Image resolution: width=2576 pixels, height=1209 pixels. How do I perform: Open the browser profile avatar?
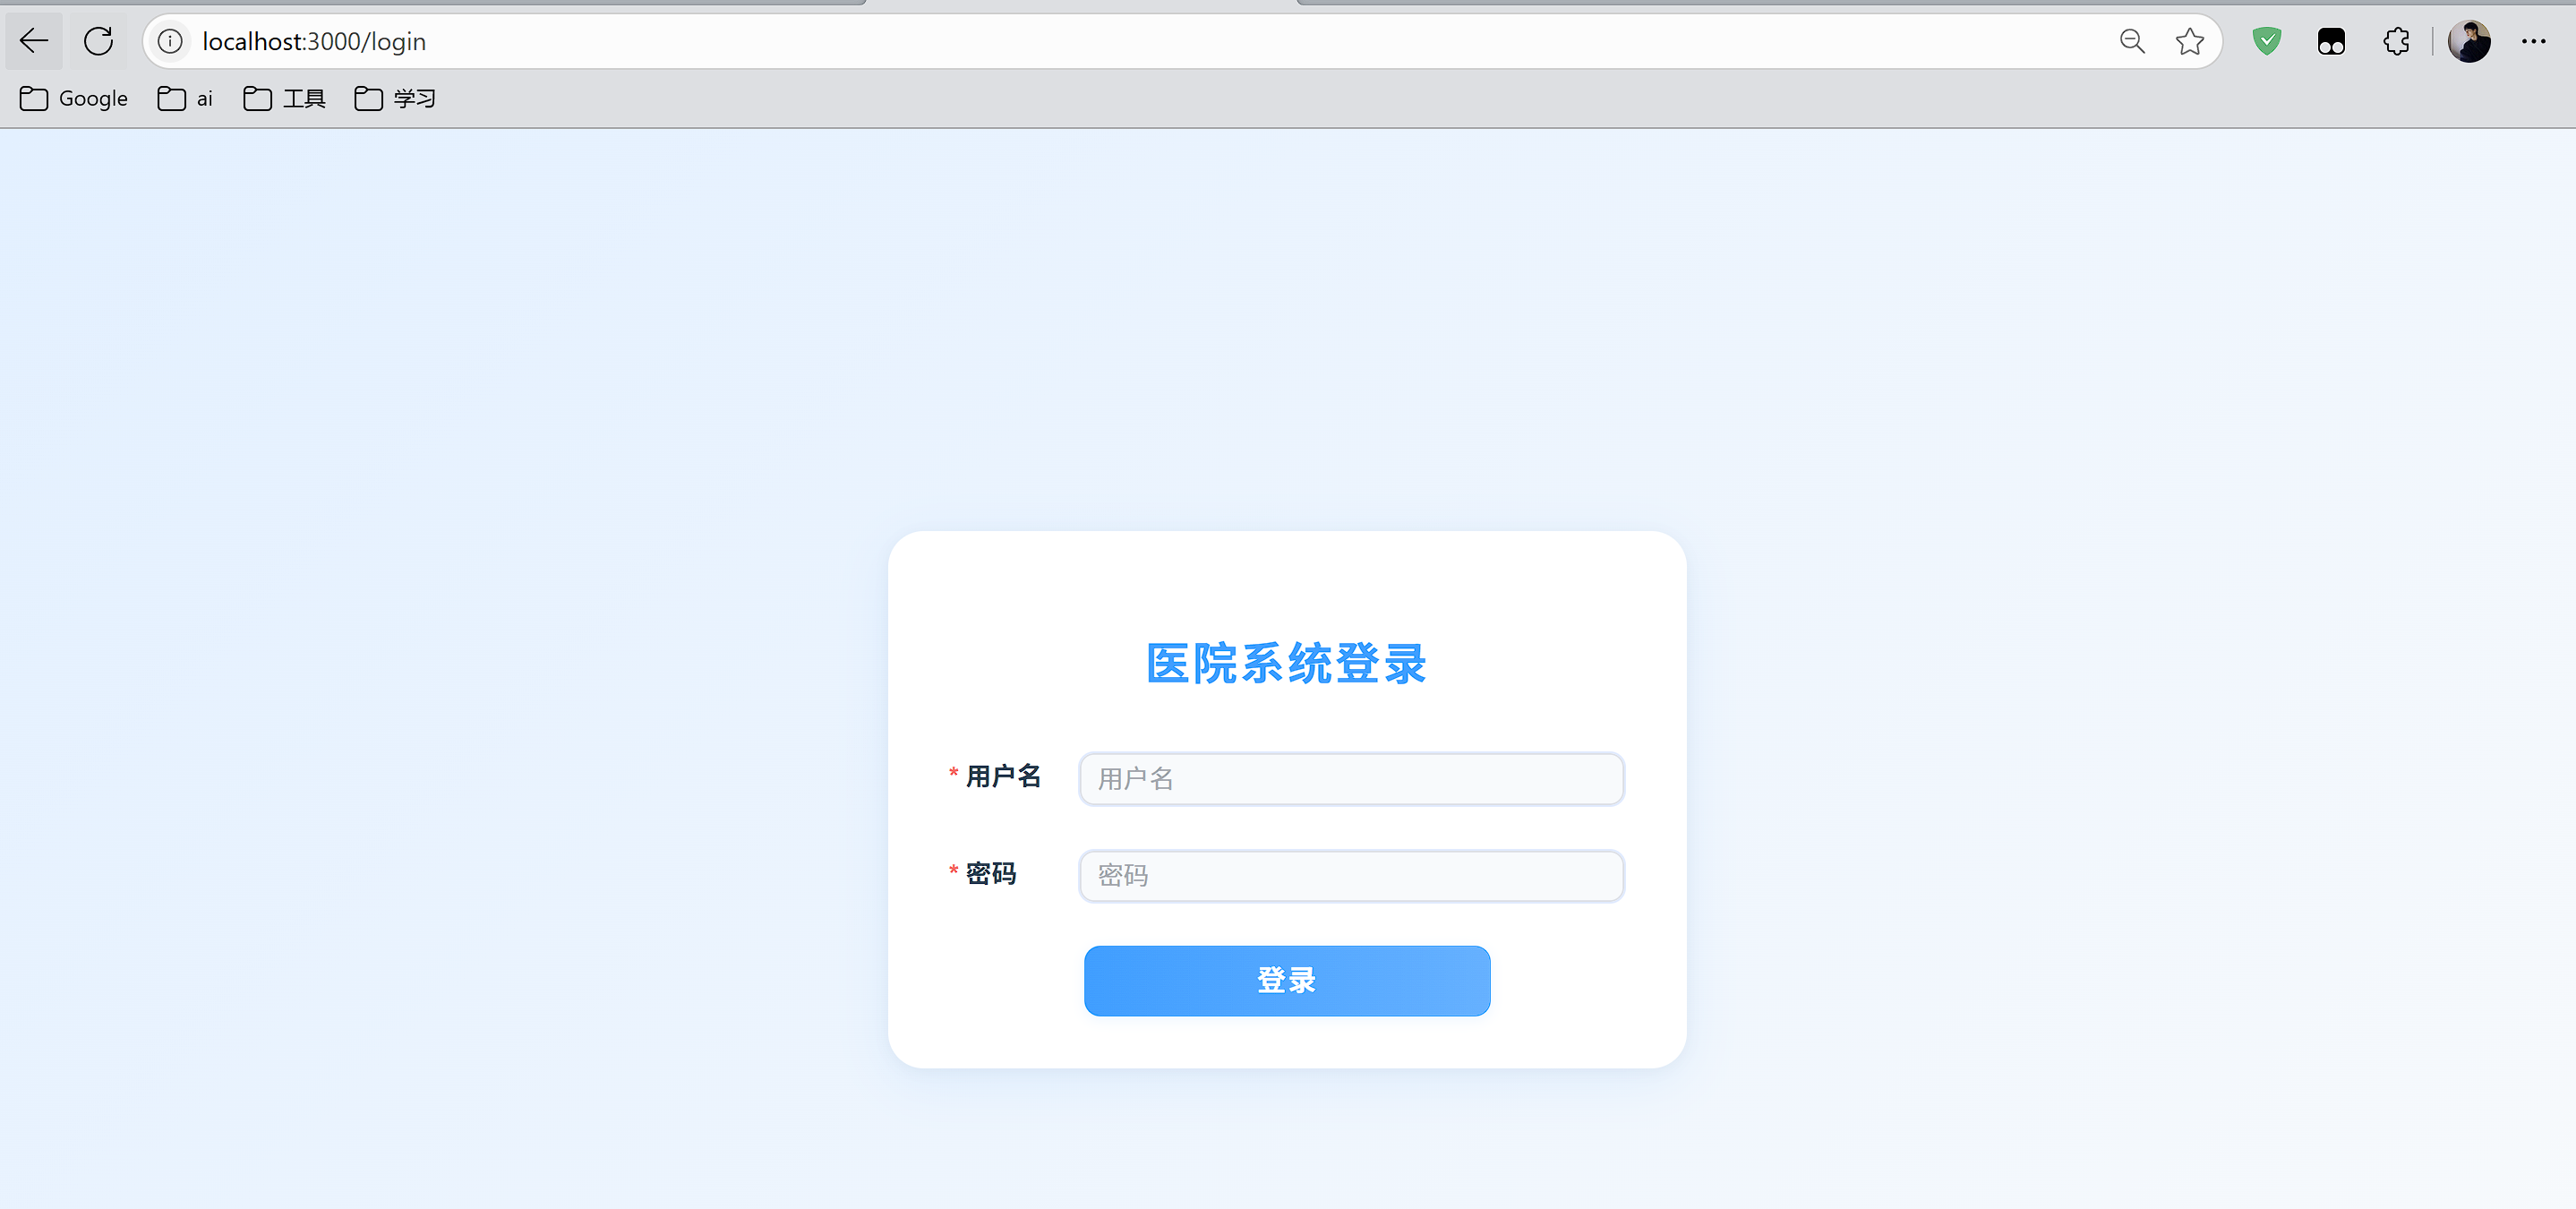[2469, 41]
